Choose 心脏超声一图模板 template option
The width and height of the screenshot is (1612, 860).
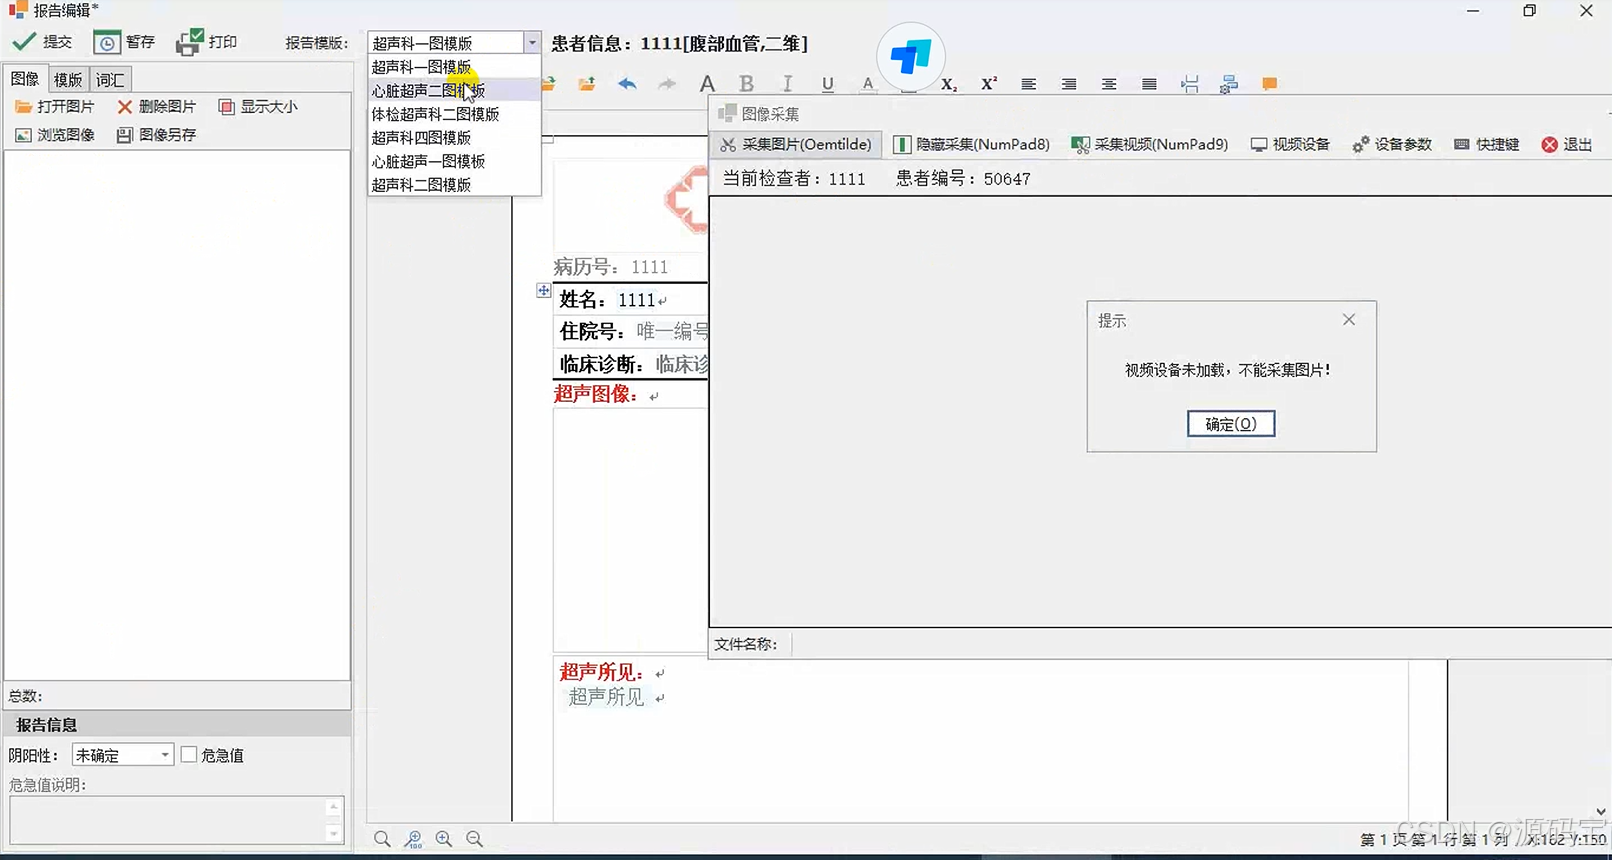point(454,161)
